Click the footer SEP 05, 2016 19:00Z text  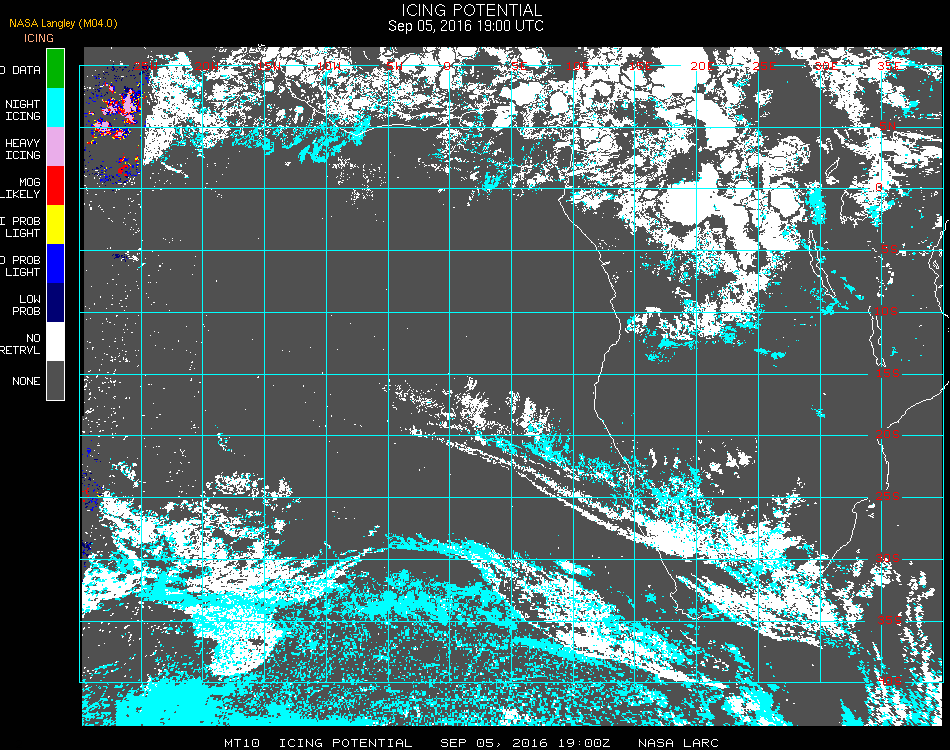point(525,743)
